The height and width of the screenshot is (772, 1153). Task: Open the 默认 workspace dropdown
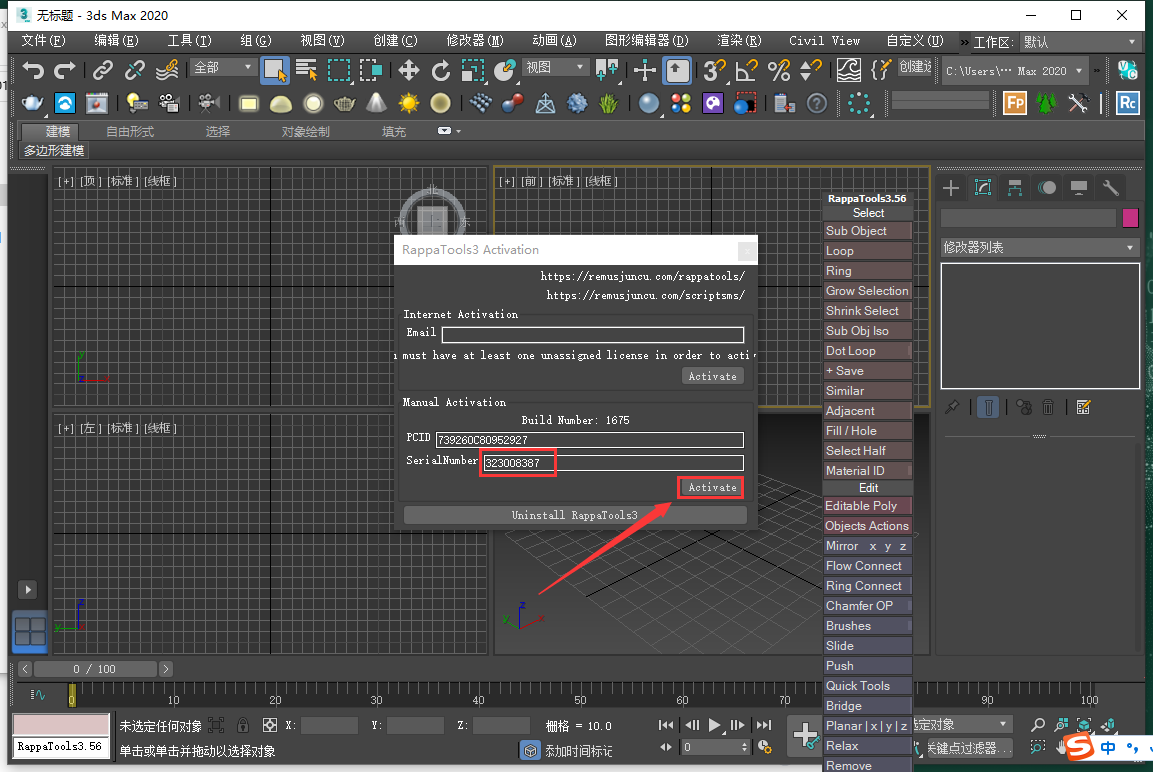click(x=1079, y=42)
